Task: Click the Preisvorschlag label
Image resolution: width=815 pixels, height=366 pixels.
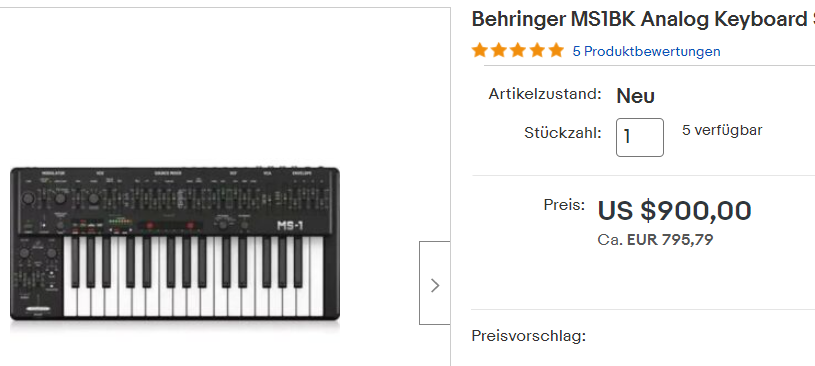Action: coord(529,336)
